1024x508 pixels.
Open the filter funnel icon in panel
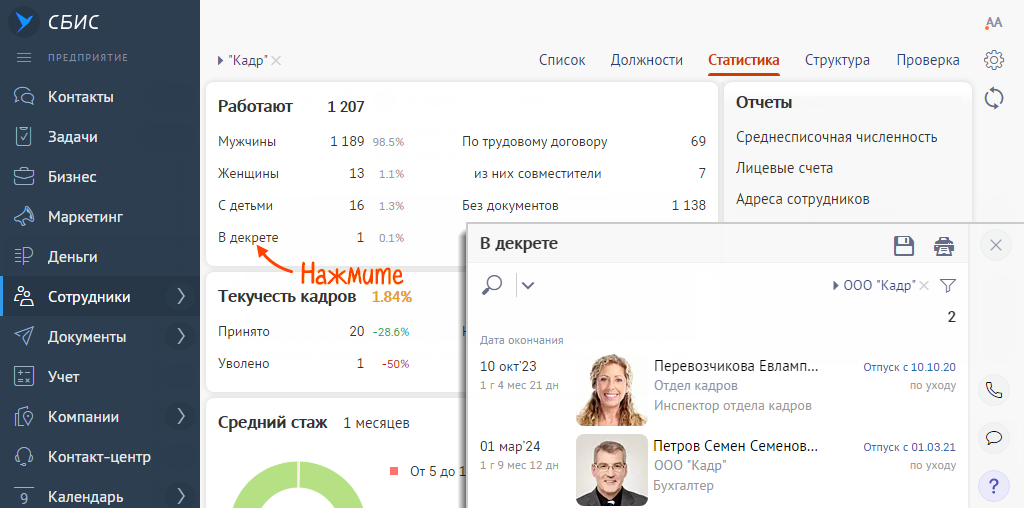click(948, 285)
